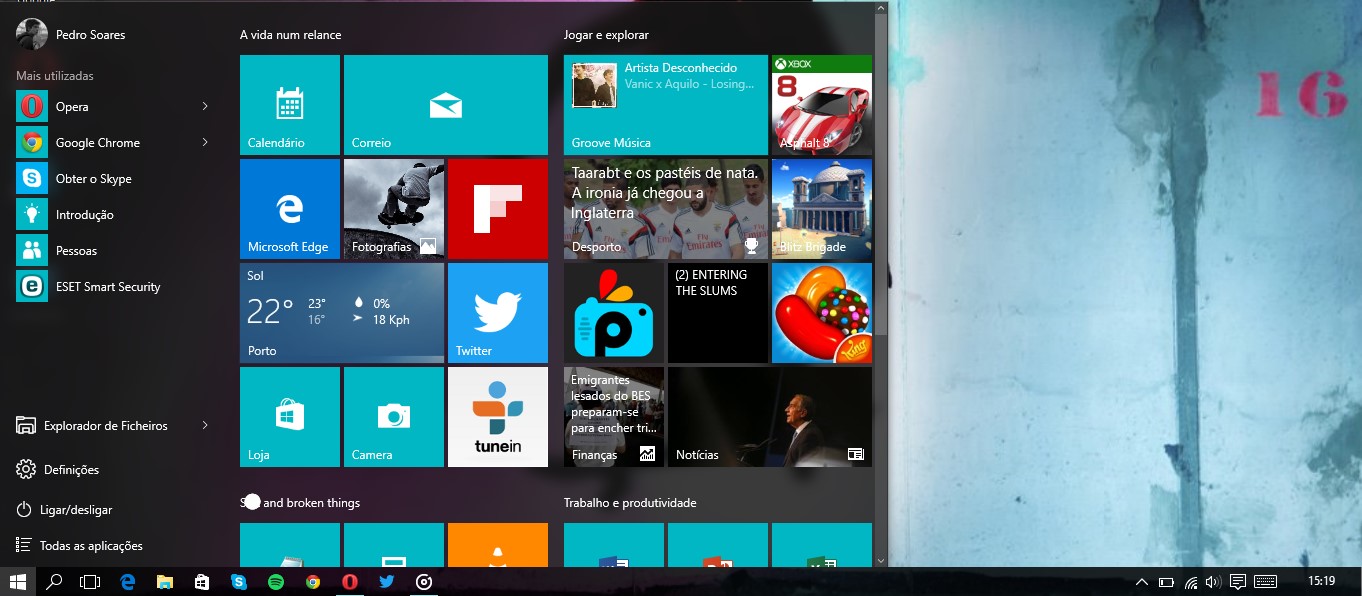The image size is (1362, 596).
Task: Open the Pessoas app entry
Action: 114,251
